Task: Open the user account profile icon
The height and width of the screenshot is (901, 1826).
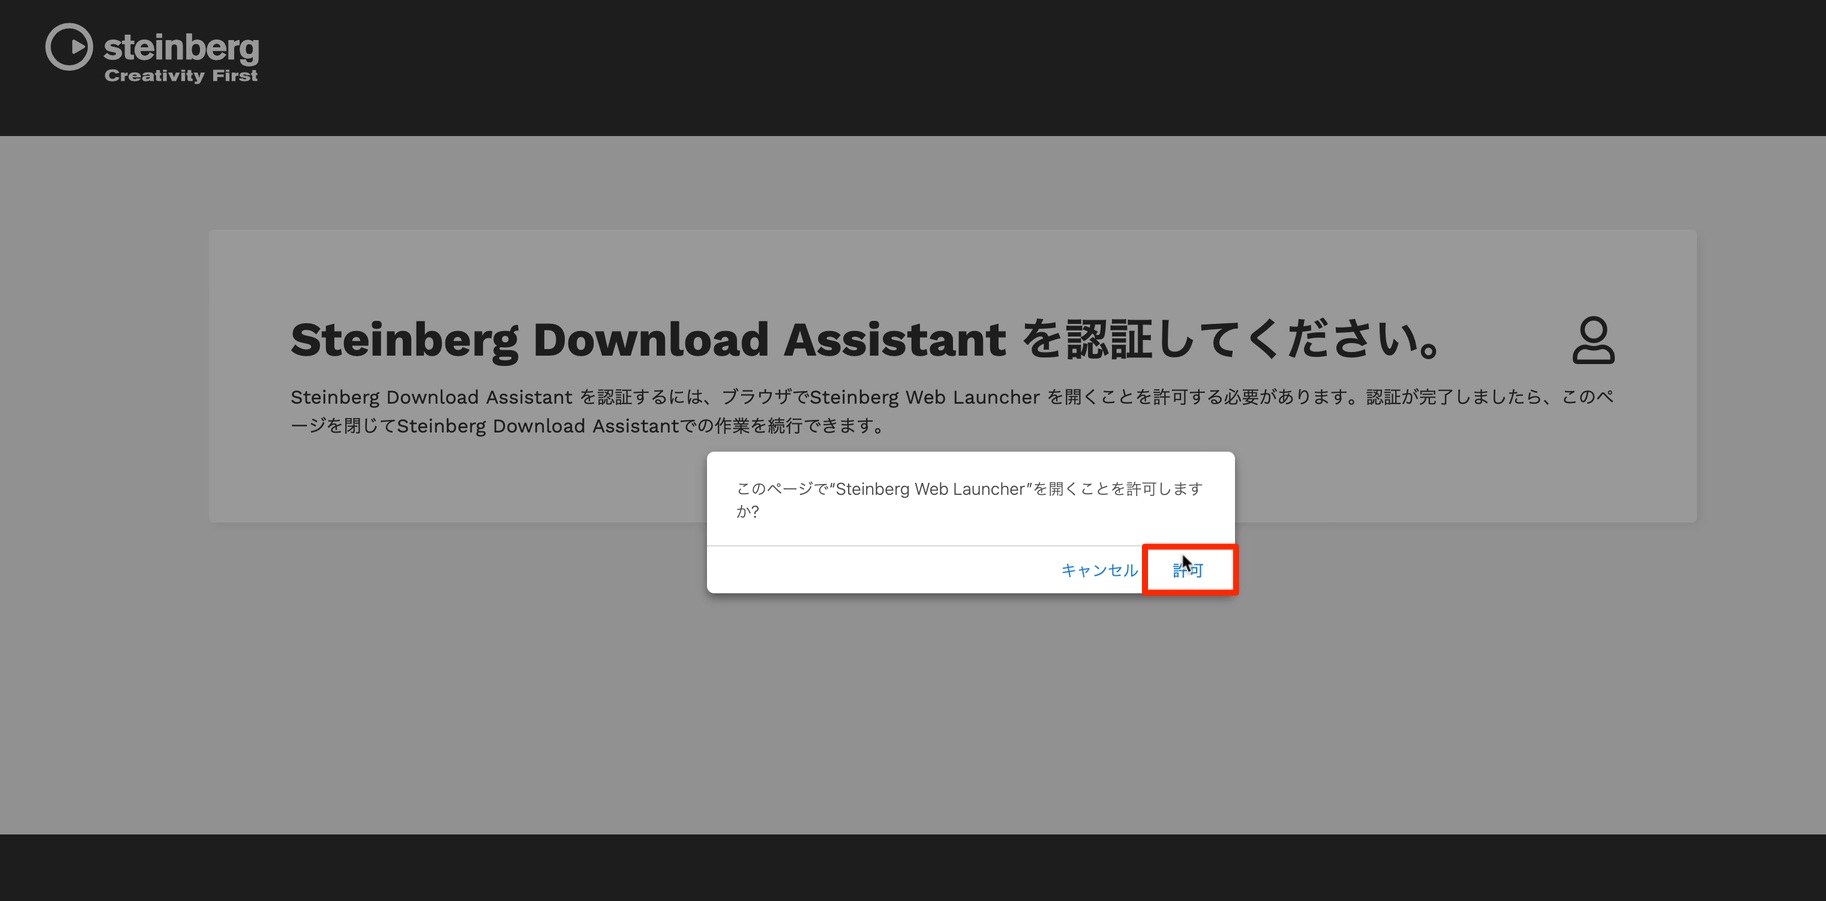Action: pos(1593,340)
